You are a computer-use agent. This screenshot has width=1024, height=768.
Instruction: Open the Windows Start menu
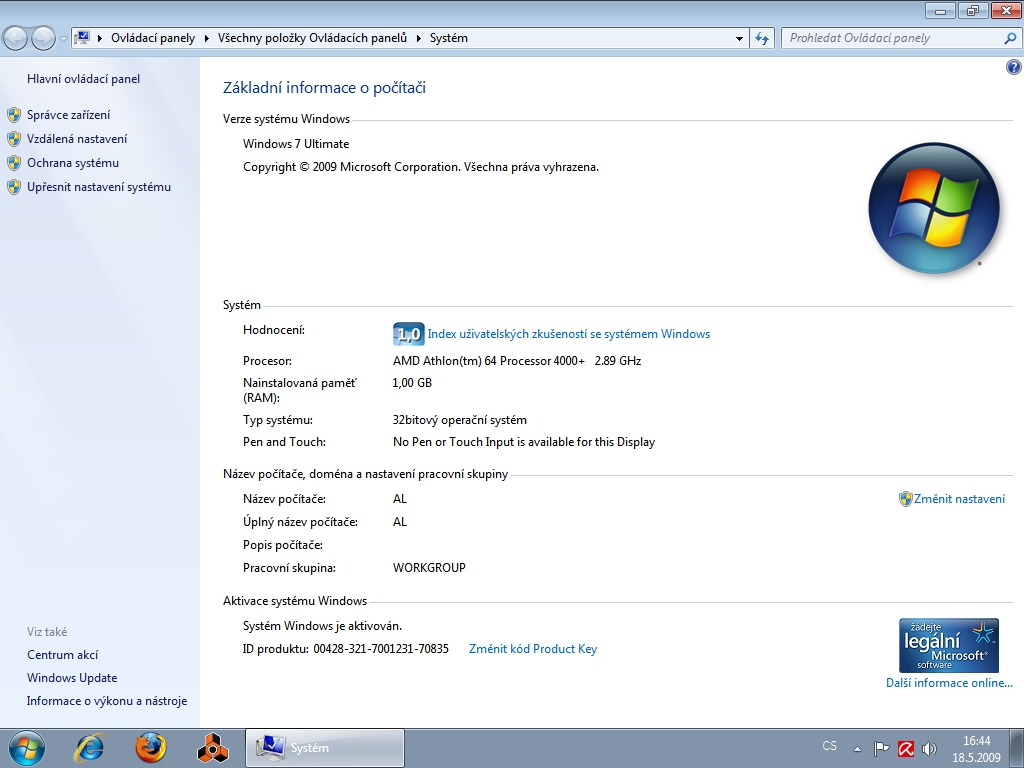click(x=27, y=748)
